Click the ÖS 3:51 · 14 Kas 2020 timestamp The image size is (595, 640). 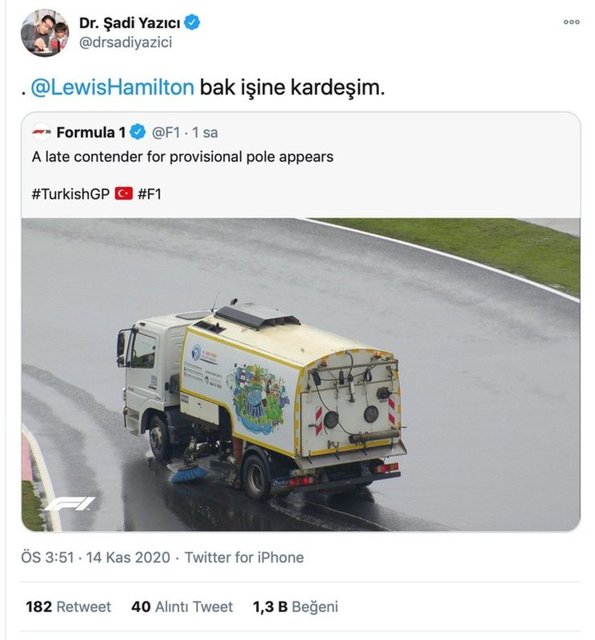[95, 557]
